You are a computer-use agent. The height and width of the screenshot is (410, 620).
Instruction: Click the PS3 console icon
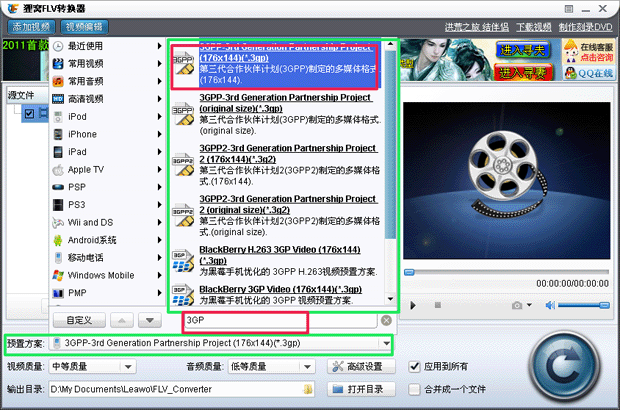[x=58, y=205]
